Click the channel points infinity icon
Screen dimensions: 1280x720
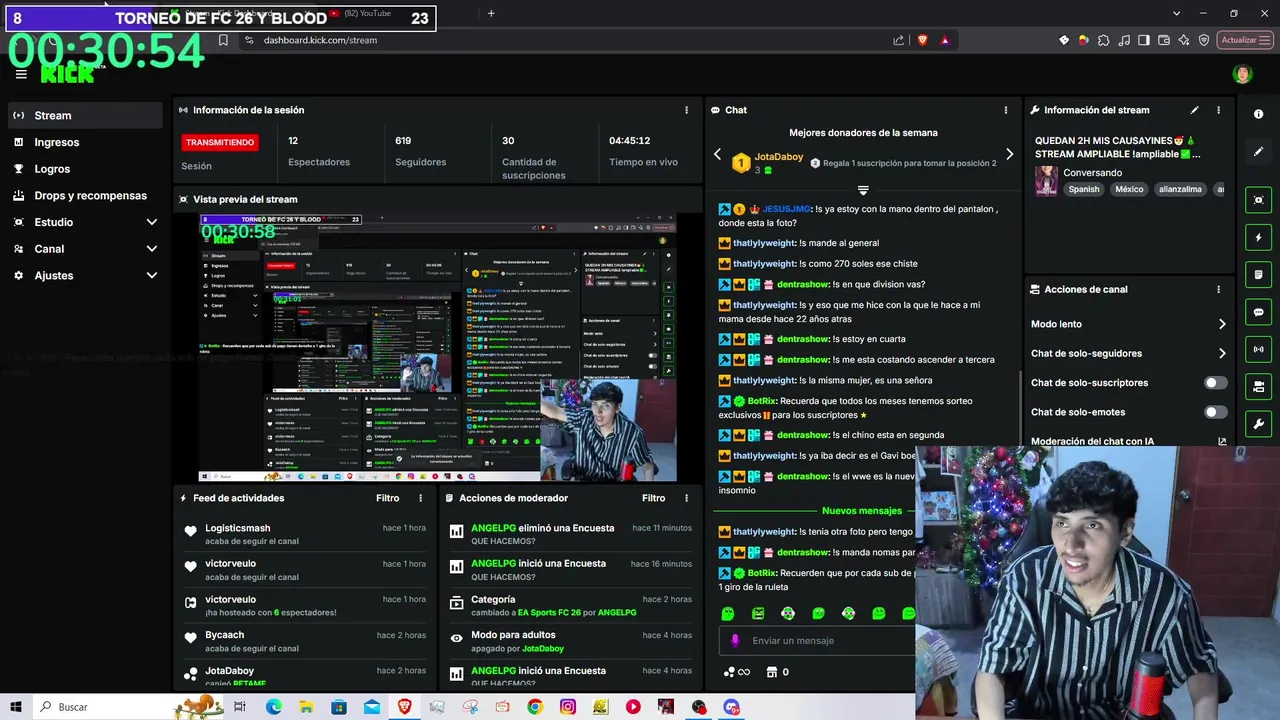coord(736,672)
